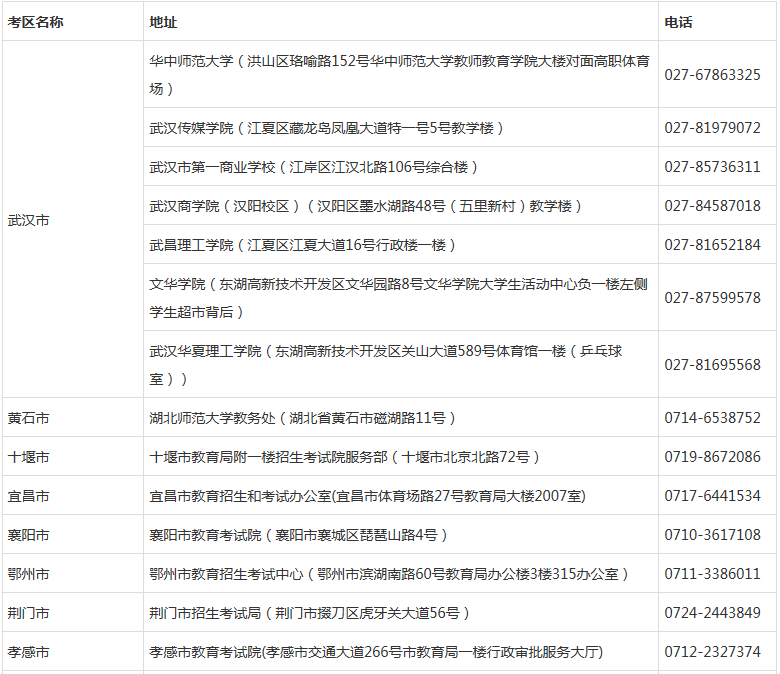Click the 文华学院 address cell
Screen dimensions: 780x674
coord(400,297)
